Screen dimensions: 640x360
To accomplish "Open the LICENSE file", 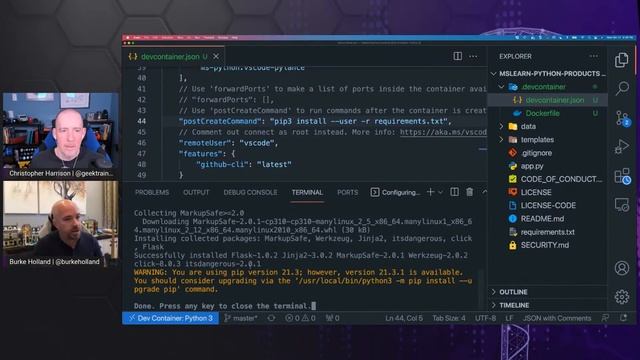I will click(x=548, y=192).
